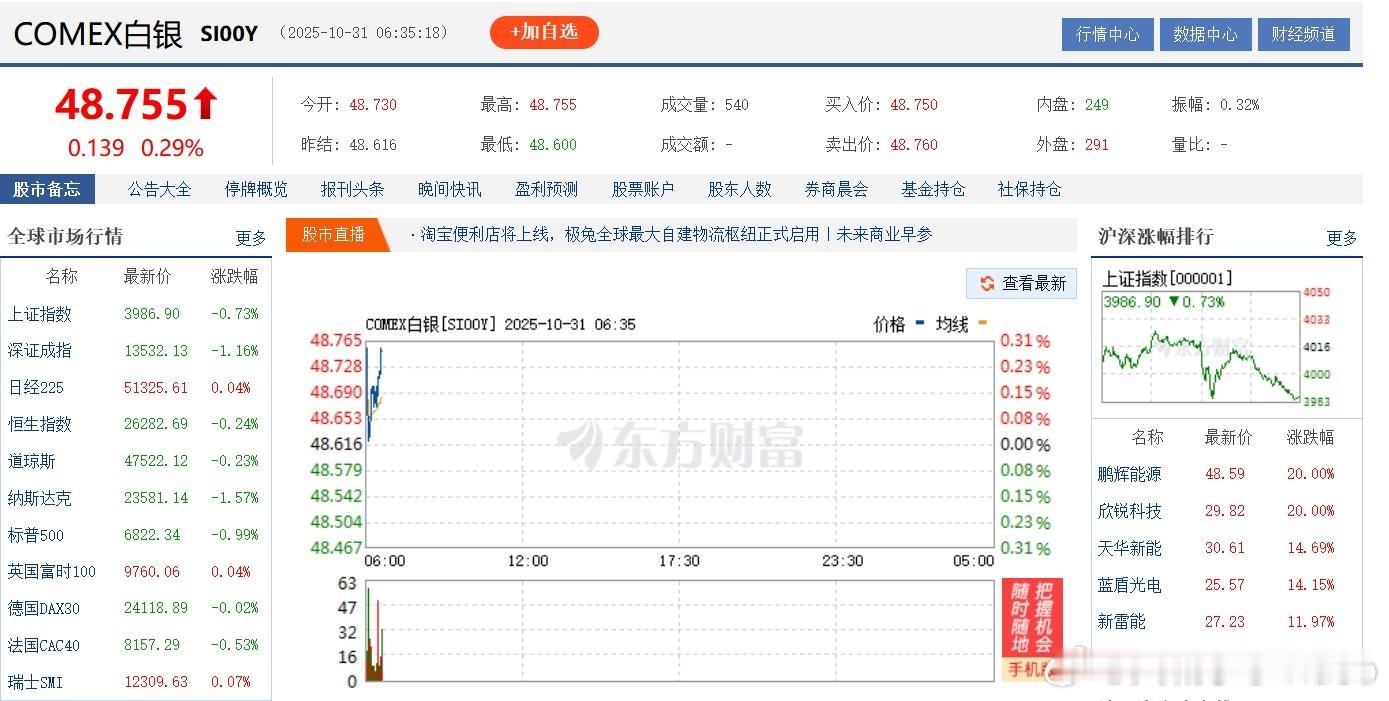Viewport: 1389px width, 701px height.
Task: Open 公告大全 menu item
Action: pyautogui.click(x=159, y=189)
